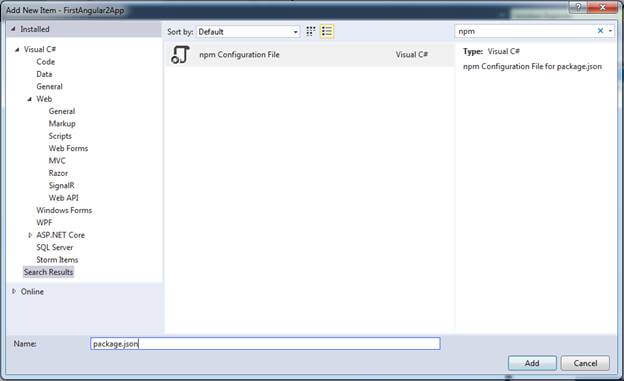Select the npm Configuration File template icon
624x381 pixels.
180,55
